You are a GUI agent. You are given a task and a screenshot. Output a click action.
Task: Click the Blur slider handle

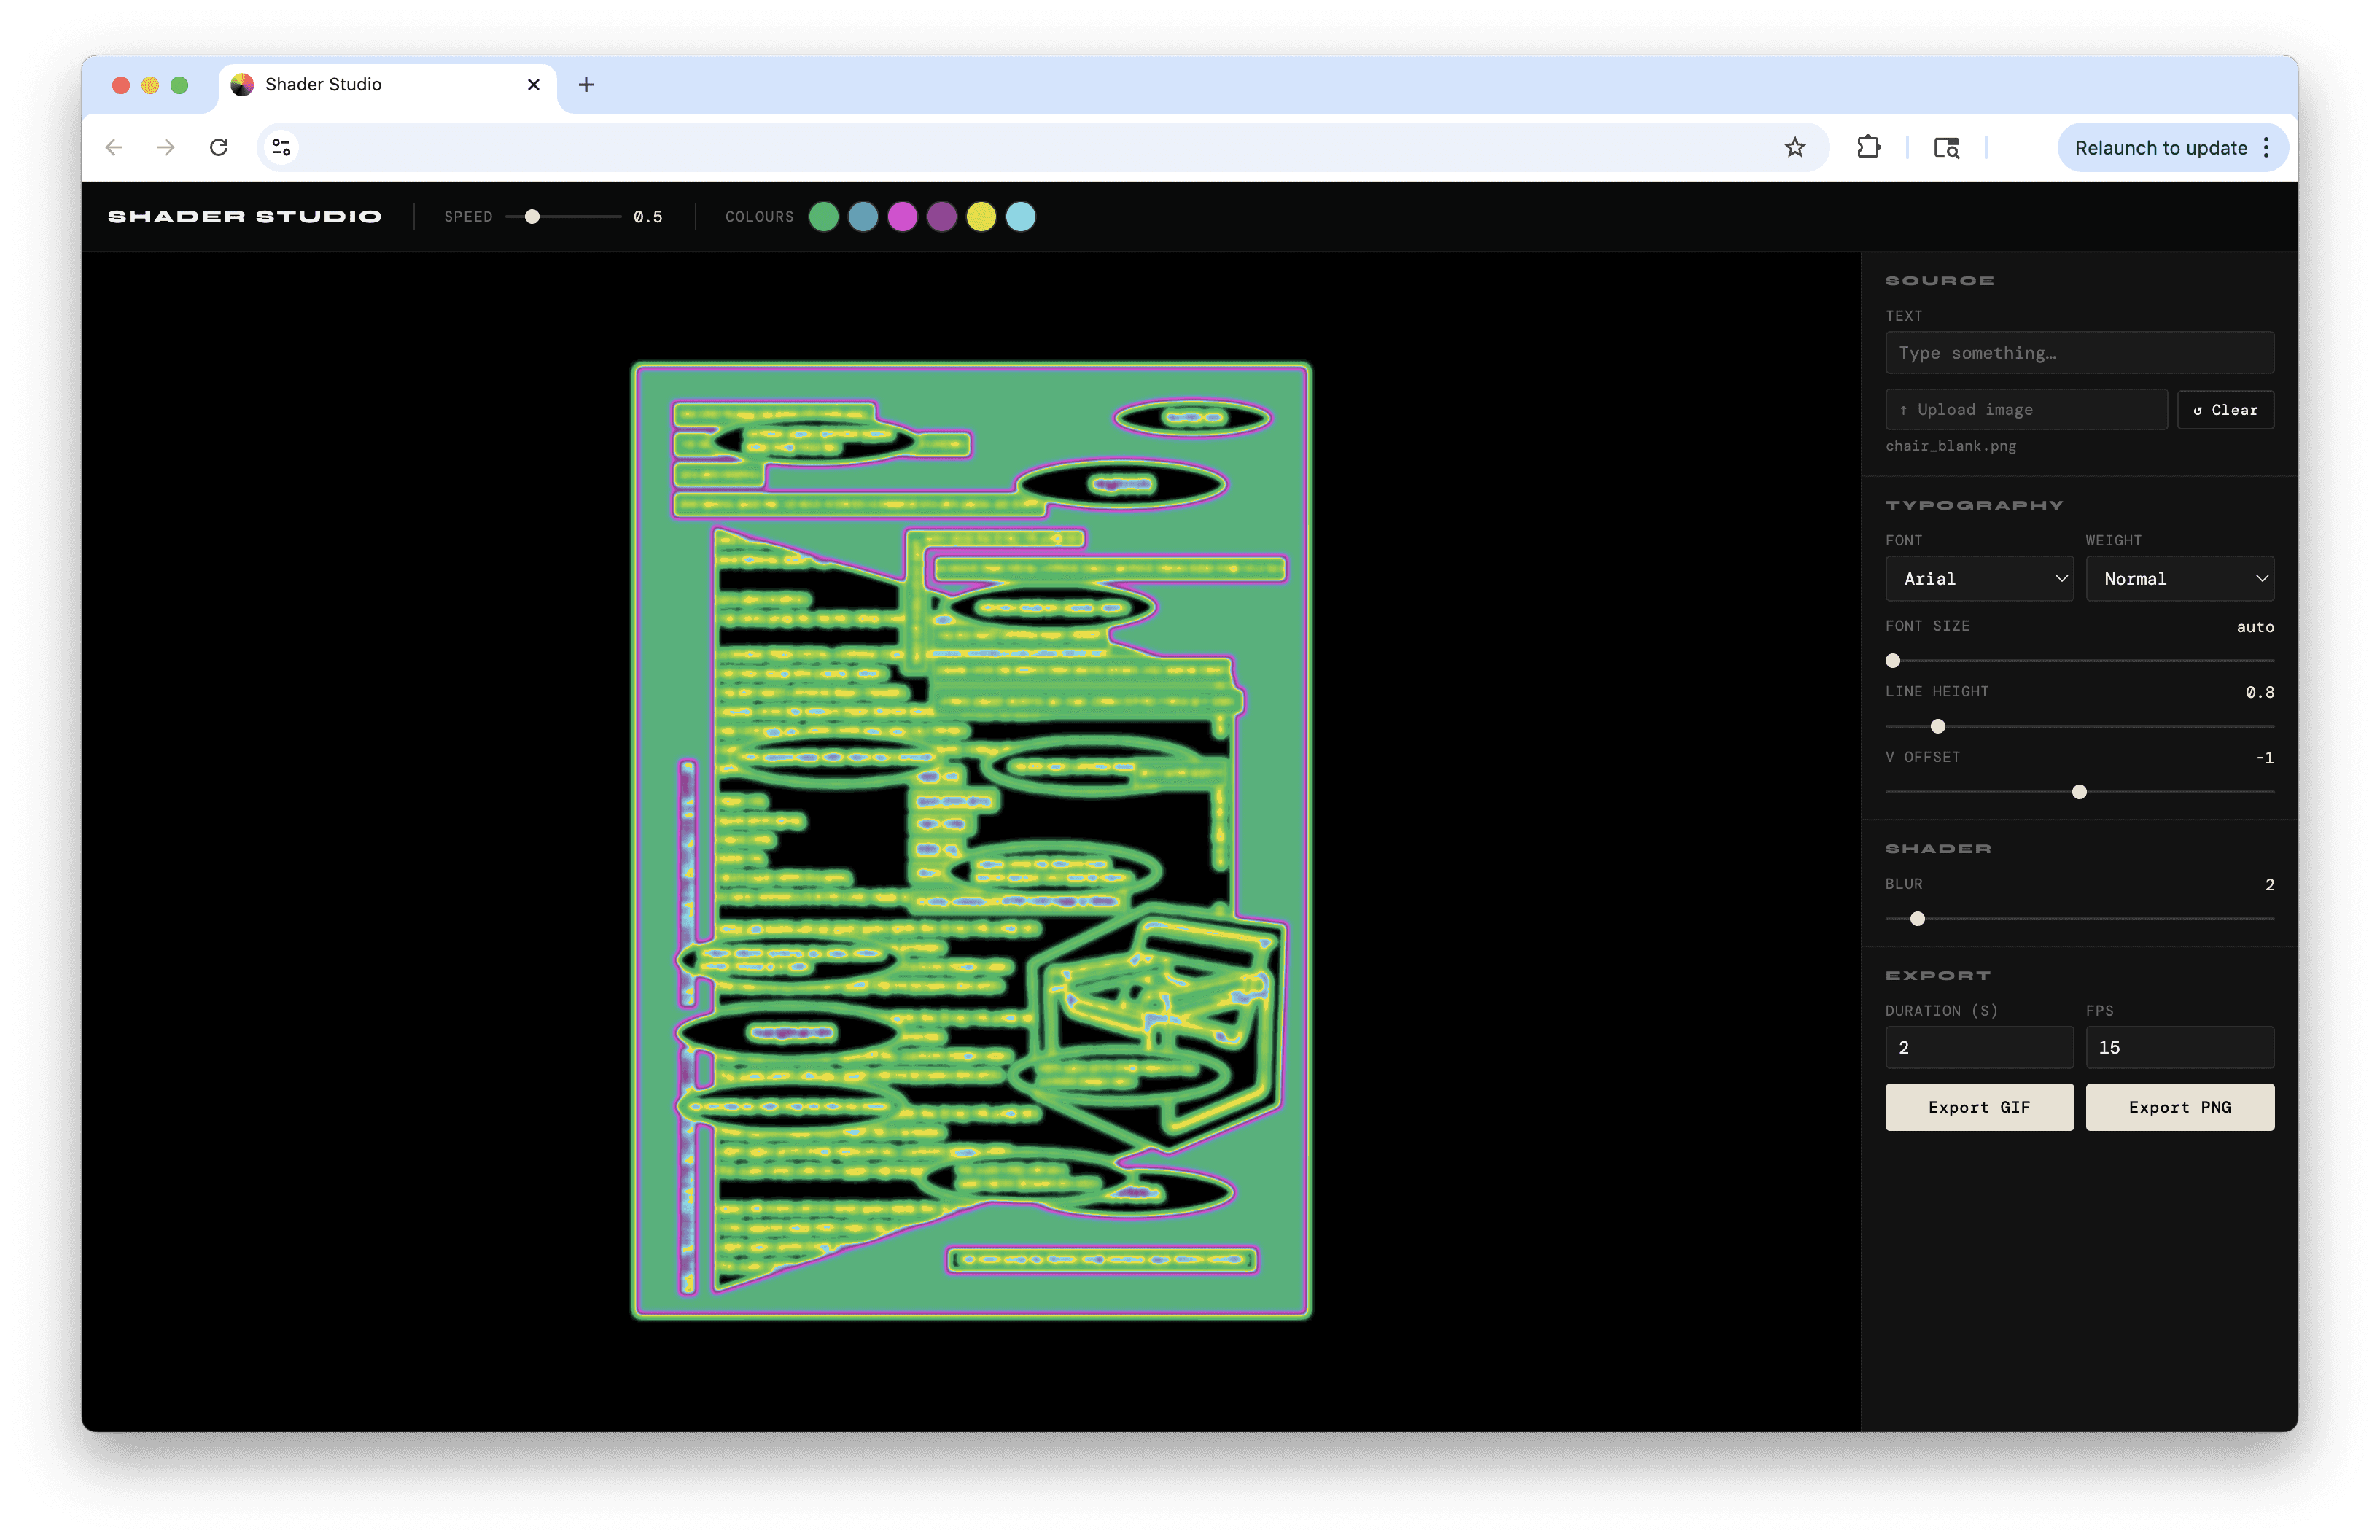coord(1917,919)
